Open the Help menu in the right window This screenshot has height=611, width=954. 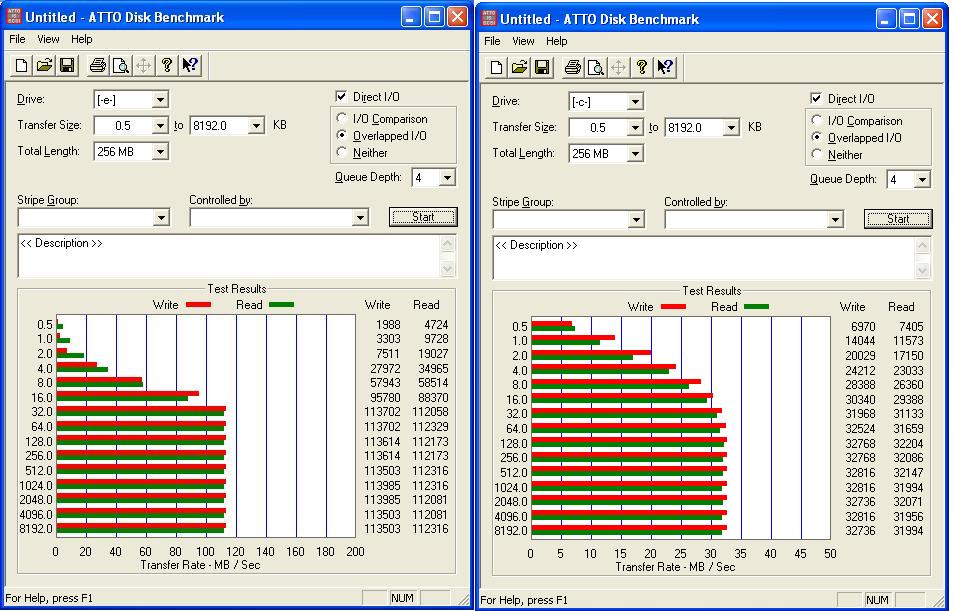pos(557,41)
